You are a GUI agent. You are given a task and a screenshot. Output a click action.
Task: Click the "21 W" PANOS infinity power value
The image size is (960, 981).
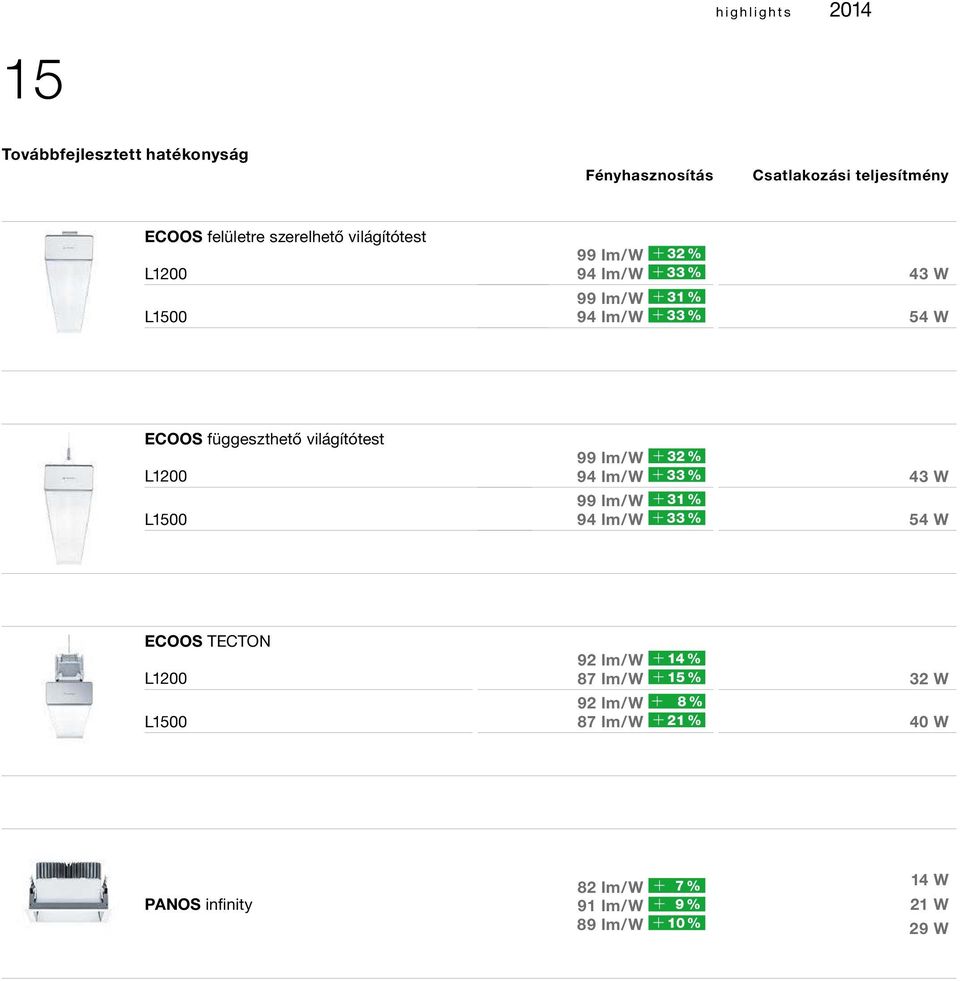pyautogui.click(x=929, y=905)
